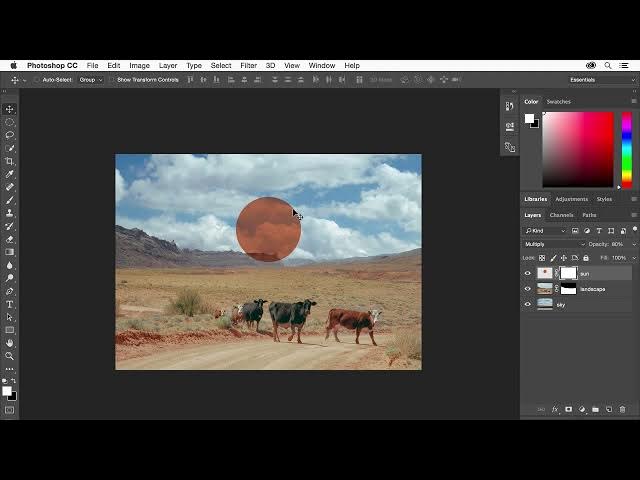
Task: Delete layer using trash icon
Action: [622, 409]
